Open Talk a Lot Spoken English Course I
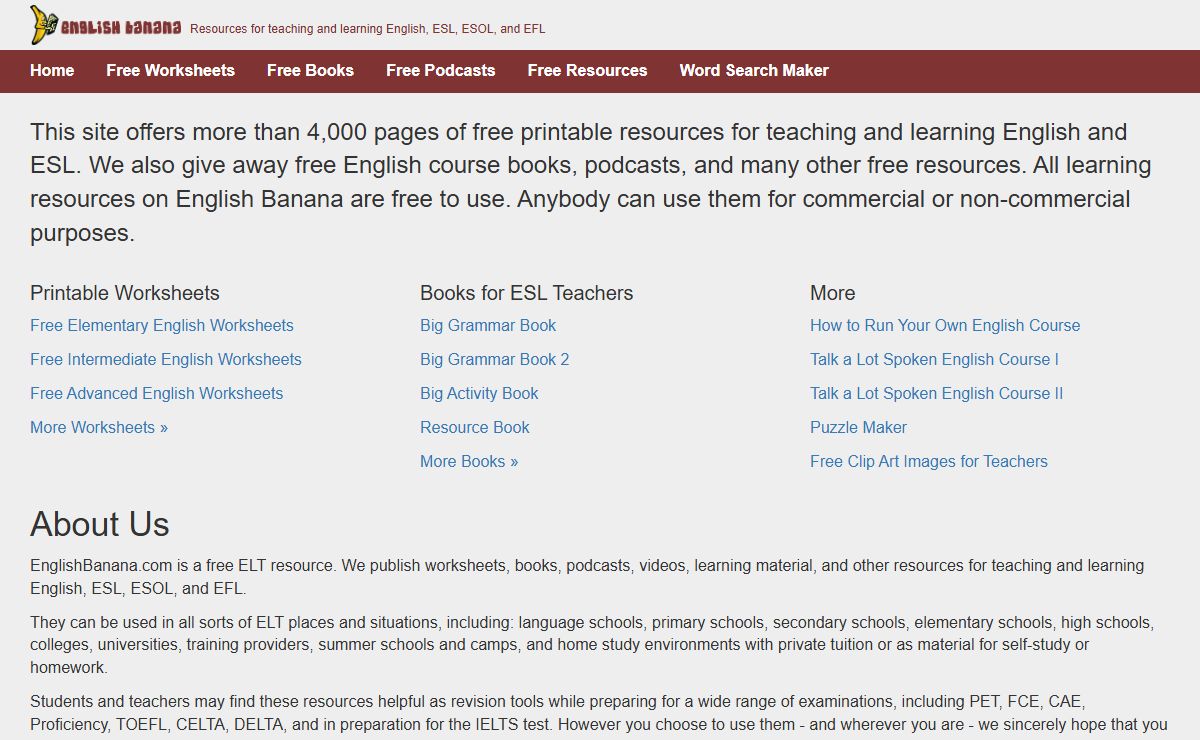1200x740 pixels. (x=934, y=359)
